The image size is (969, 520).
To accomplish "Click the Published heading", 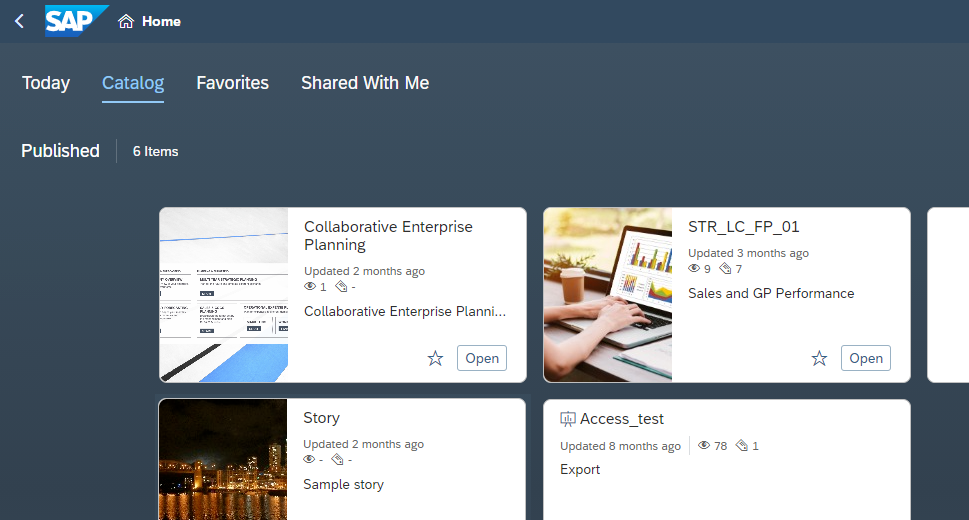I will [60, 151].
